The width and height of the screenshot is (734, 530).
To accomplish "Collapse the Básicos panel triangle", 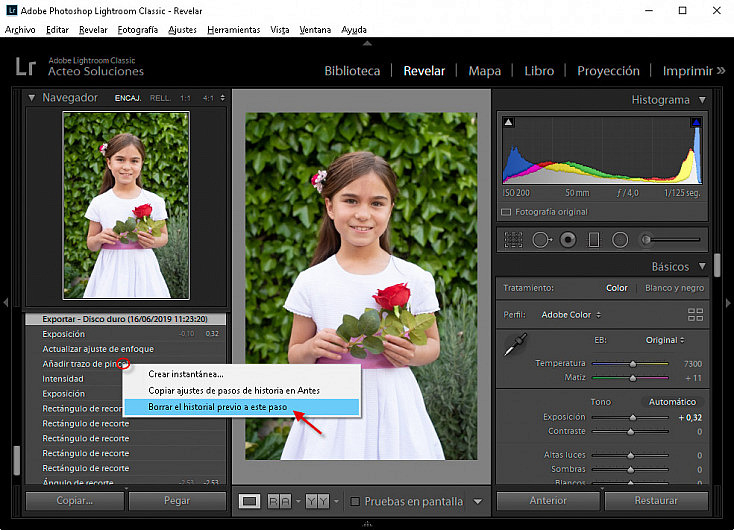I will (x=702, y=266).
